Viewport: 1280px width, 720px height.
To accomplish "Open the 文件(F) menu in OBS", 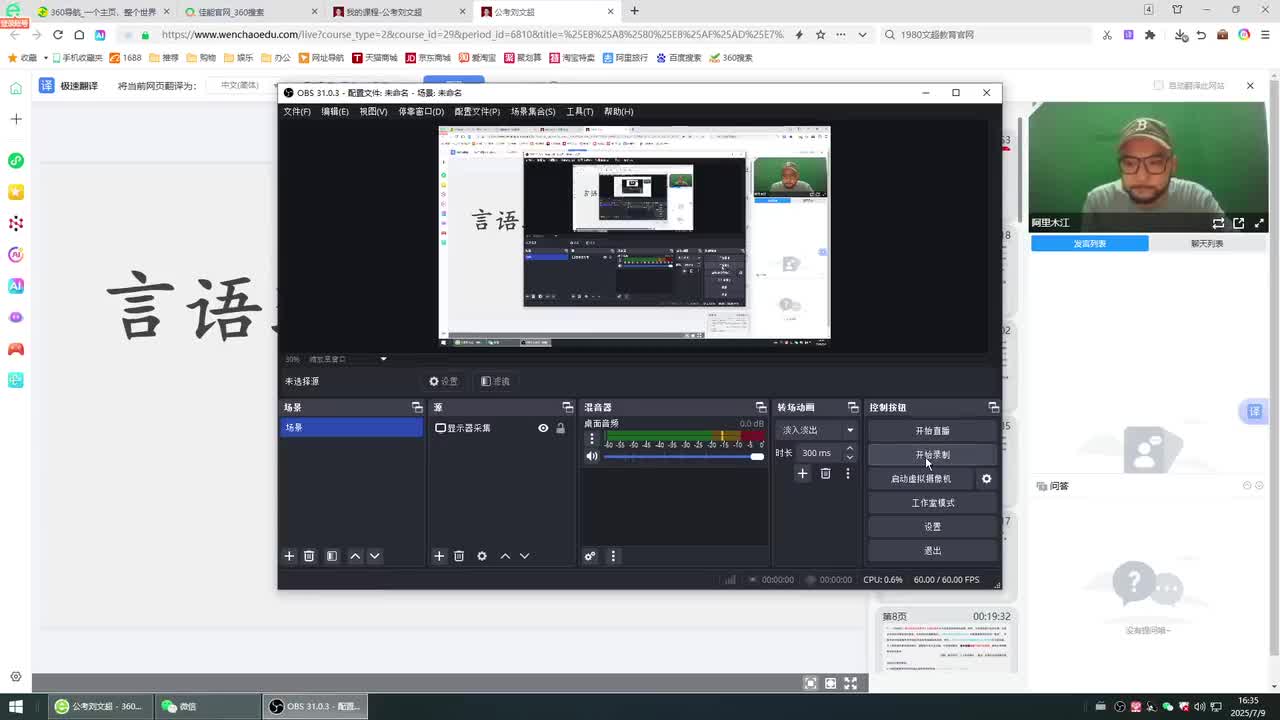I will point(297,111).
